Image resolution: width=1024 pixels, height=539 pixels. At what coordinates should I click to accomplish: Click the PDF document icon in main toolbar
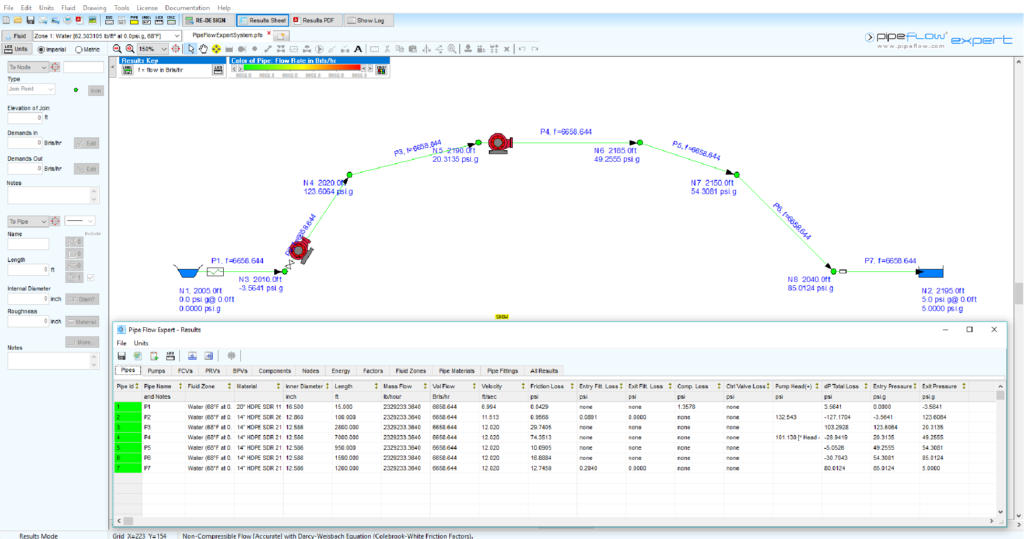[x=80, y=20]
